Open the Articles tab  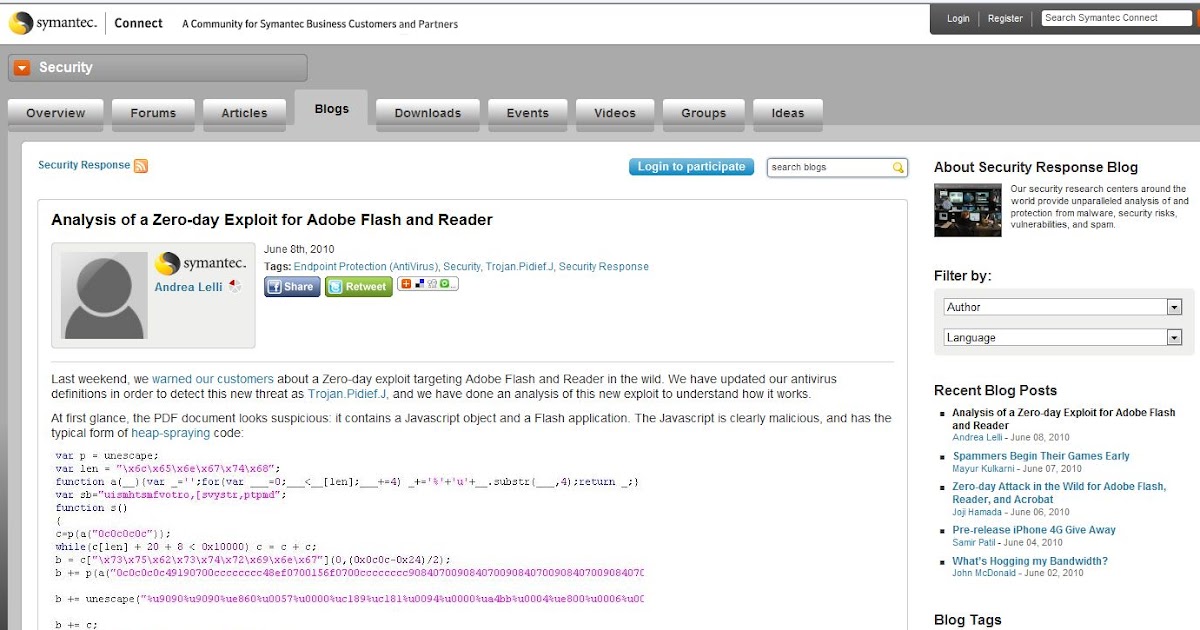(x=244, y=113)
